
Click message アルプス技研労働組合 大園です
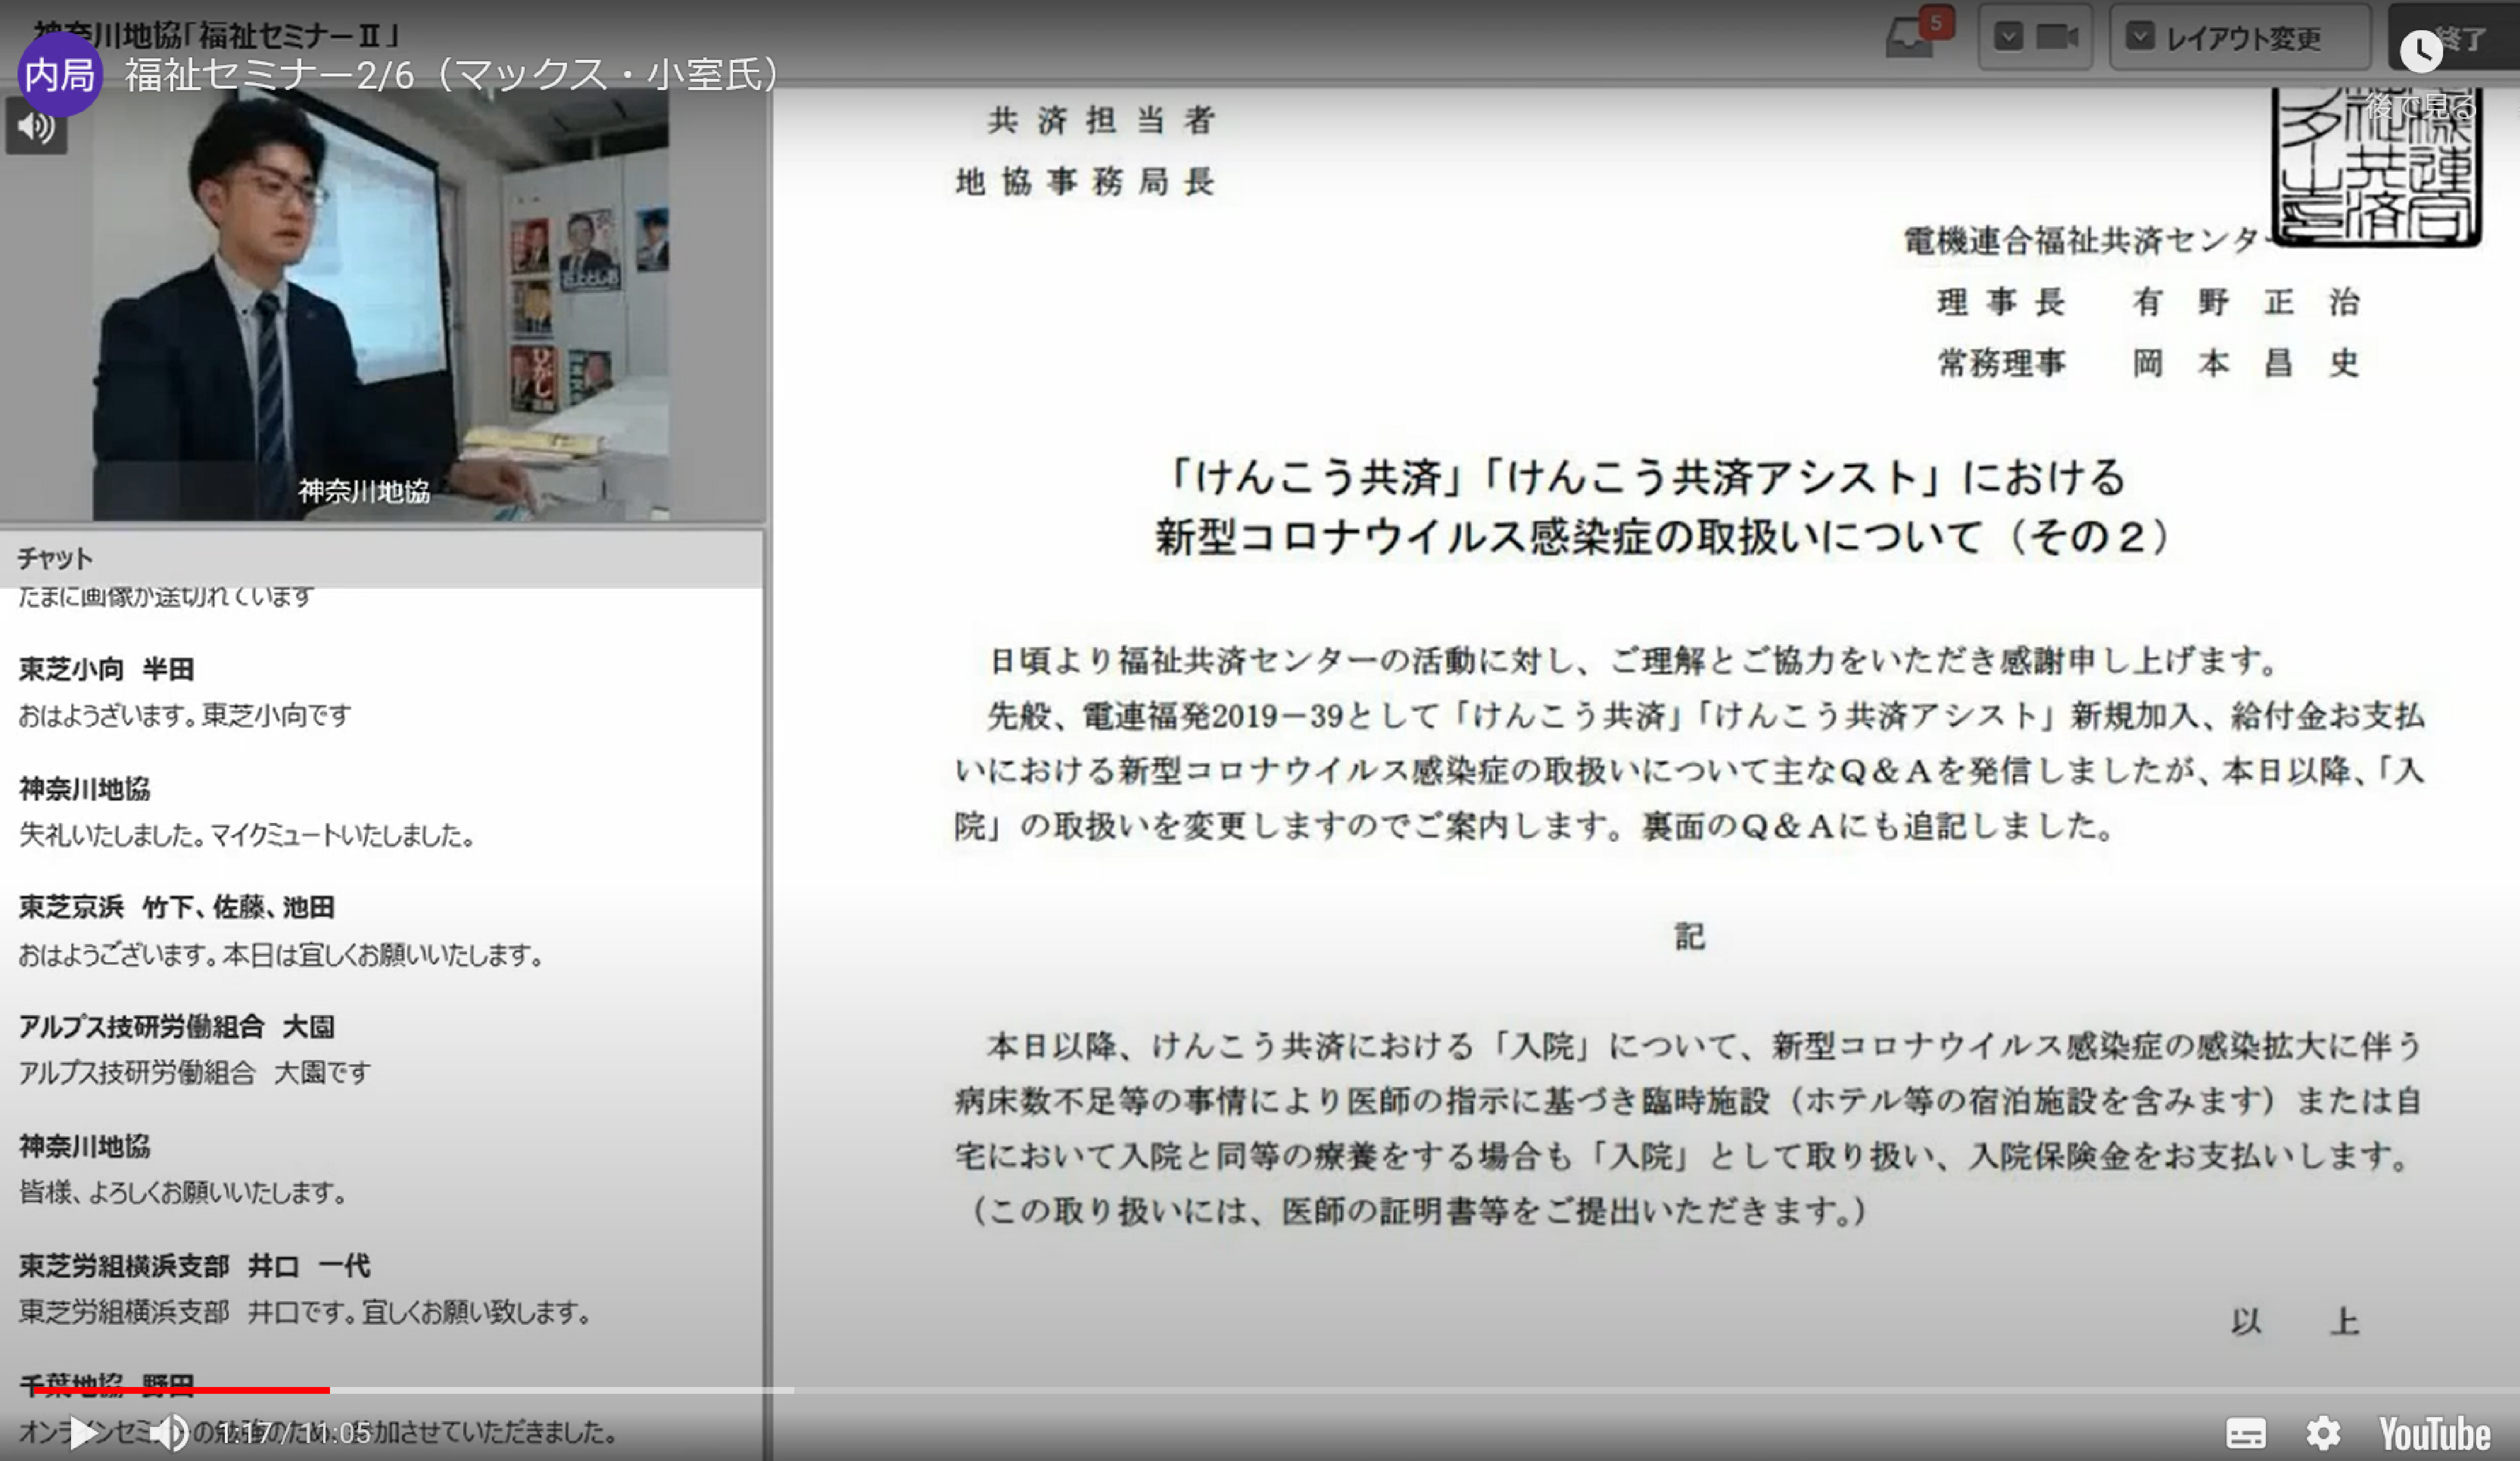[195, 1073]
